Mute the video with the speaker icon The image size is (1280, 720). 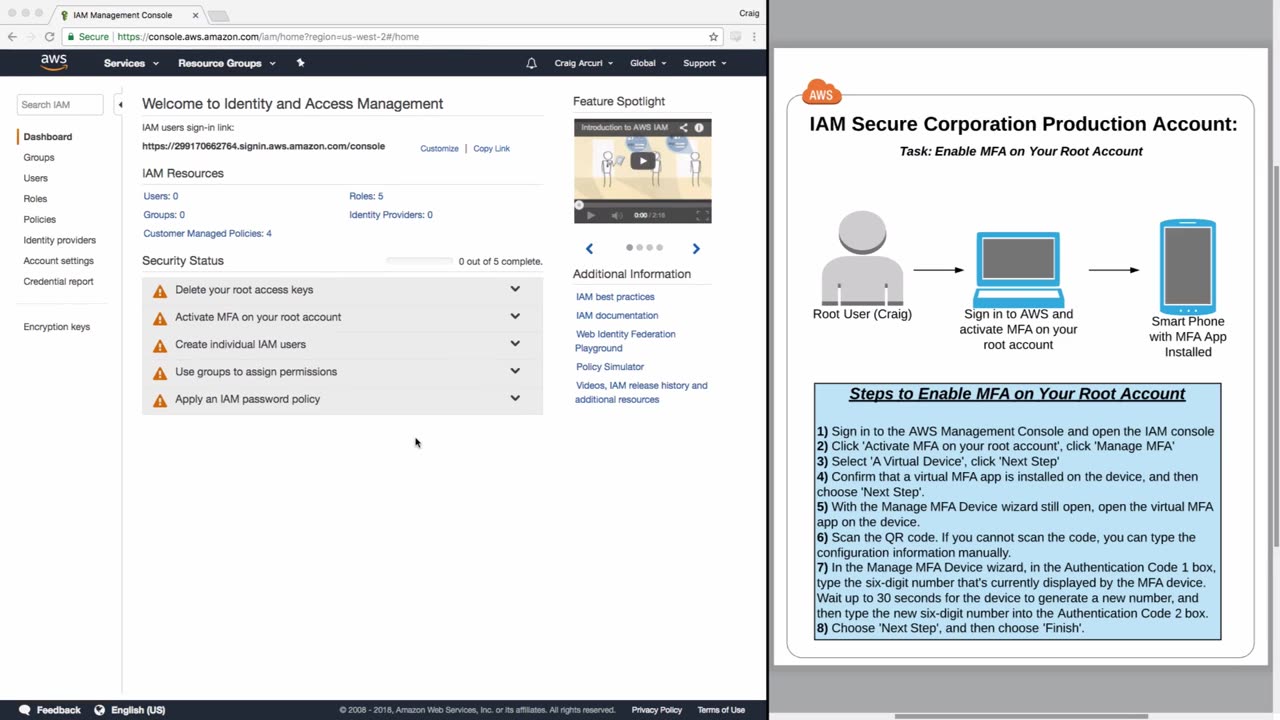pyautogui.click(x=616, y=215)
